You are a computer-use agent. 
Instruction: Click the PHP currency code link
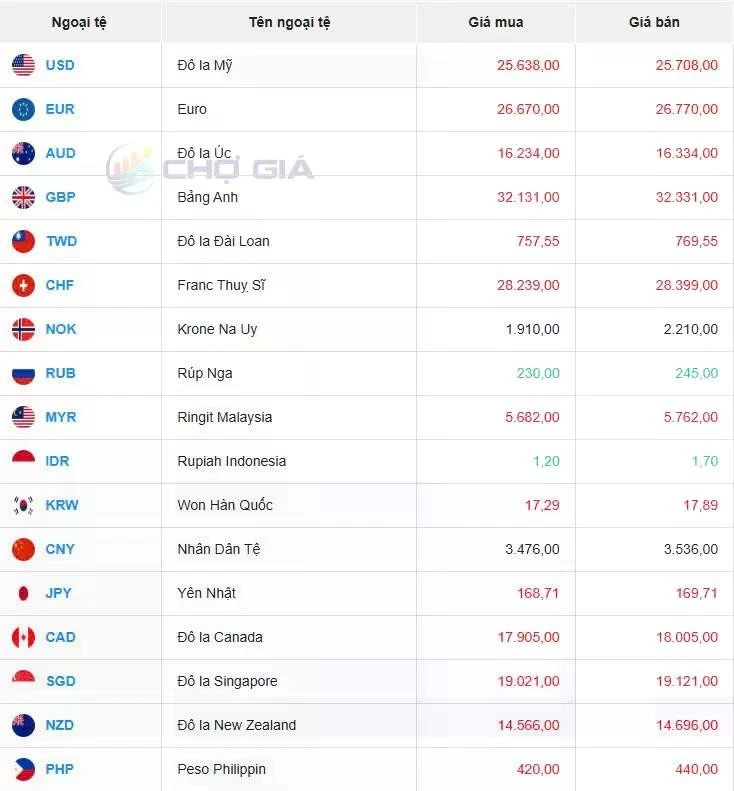[60, 770]
